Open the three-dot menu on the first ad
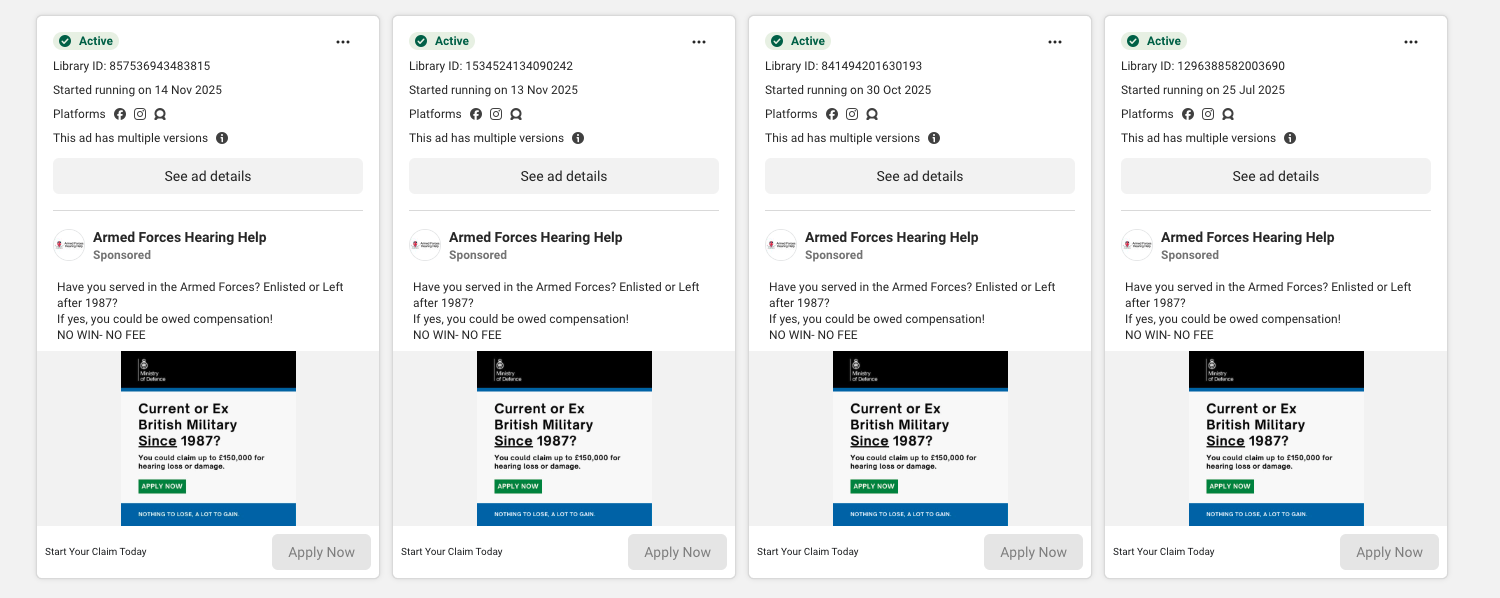 tap(343, 41)
